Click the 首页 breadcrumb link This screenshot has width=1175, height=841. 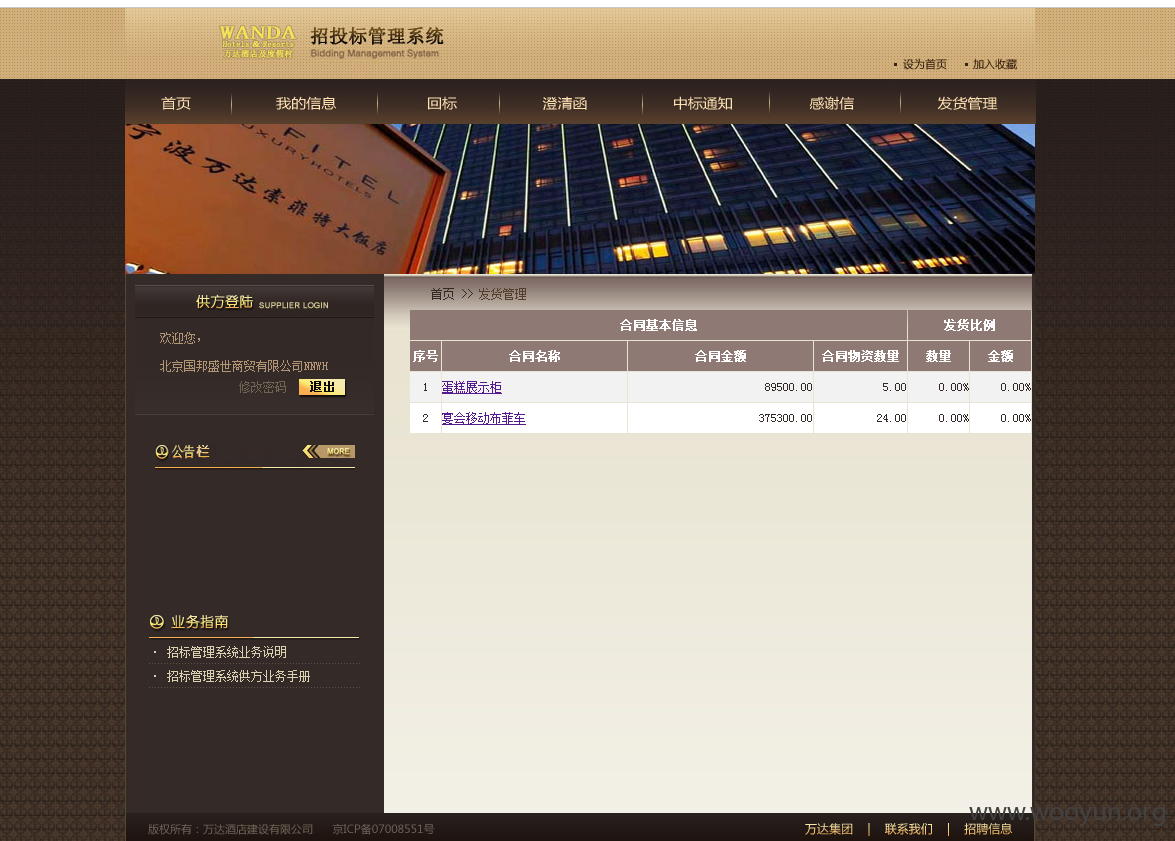442,295
